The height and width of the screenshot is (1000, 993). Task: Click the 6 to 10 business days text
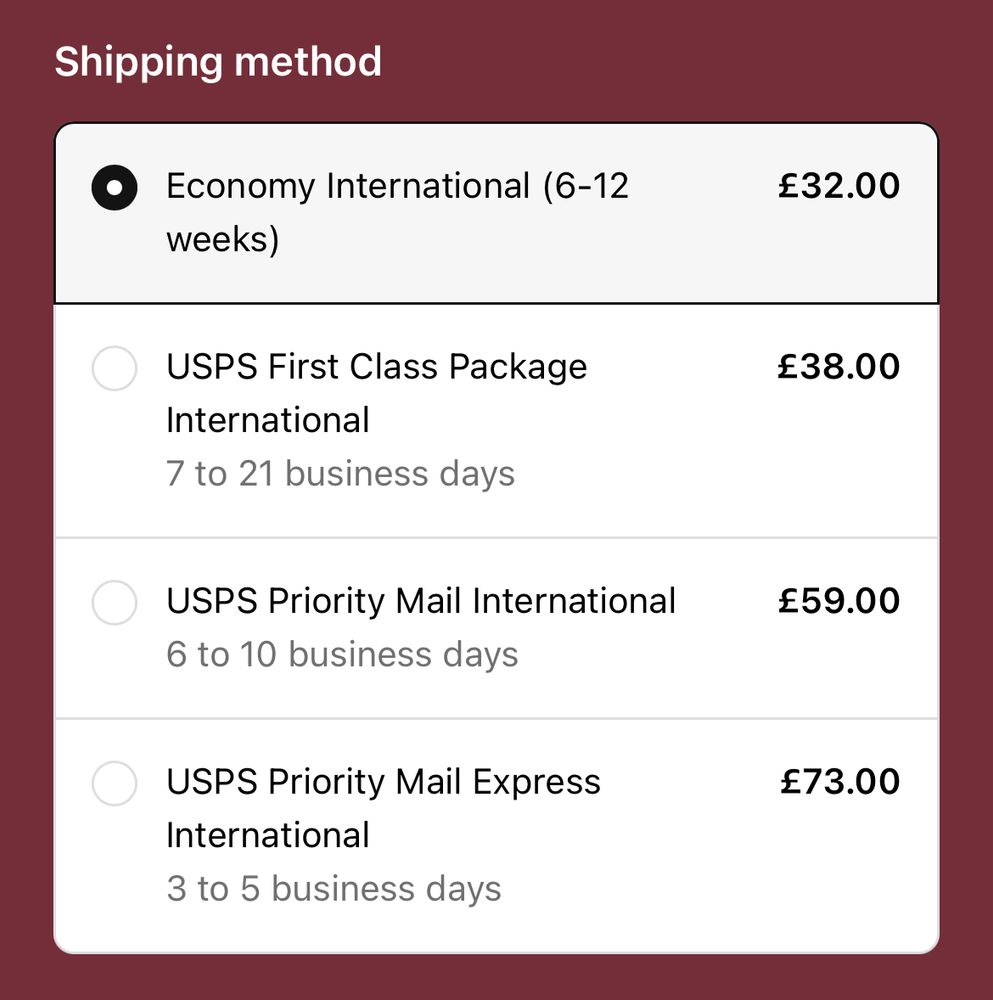coord(342,654)
